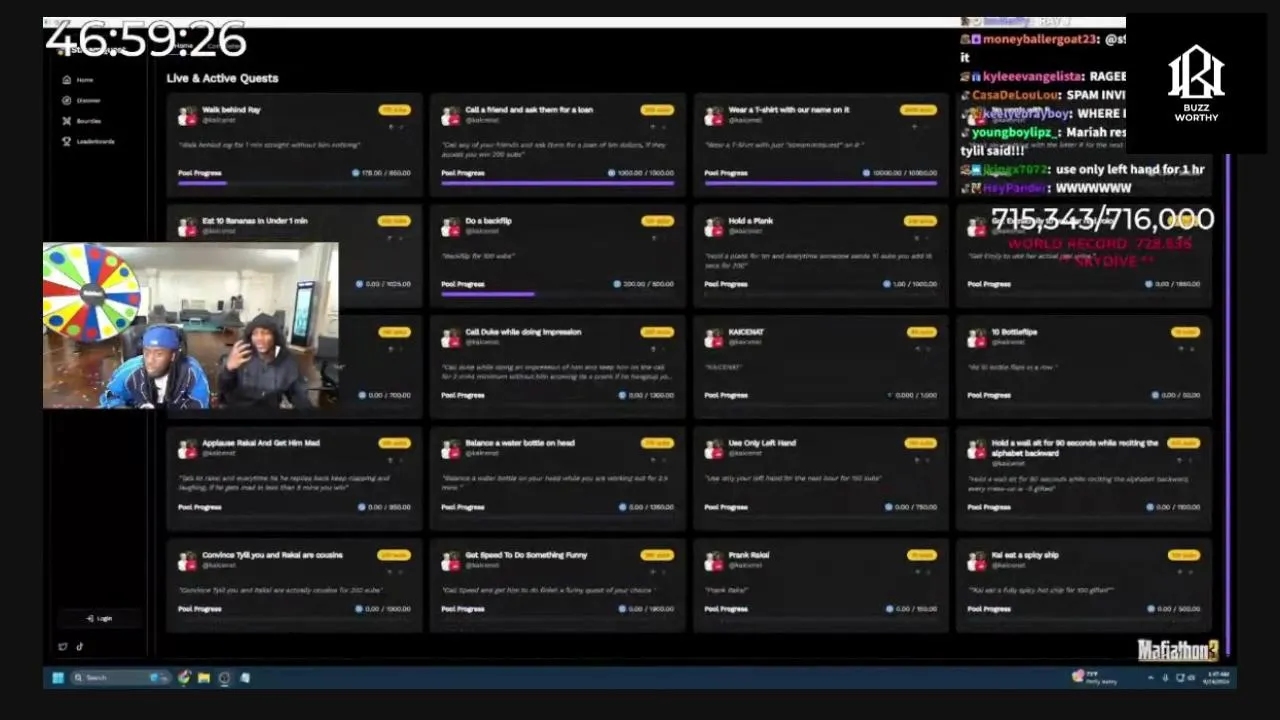Click avatar on 'Call Duke while doing impression' card
Screen dimensions: 1280x720
pos(450,338)
